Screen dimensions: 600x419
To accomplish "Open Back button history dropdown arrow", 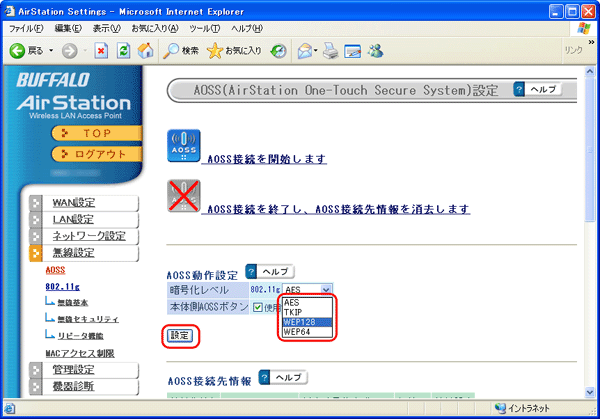I will coord(51,51).
